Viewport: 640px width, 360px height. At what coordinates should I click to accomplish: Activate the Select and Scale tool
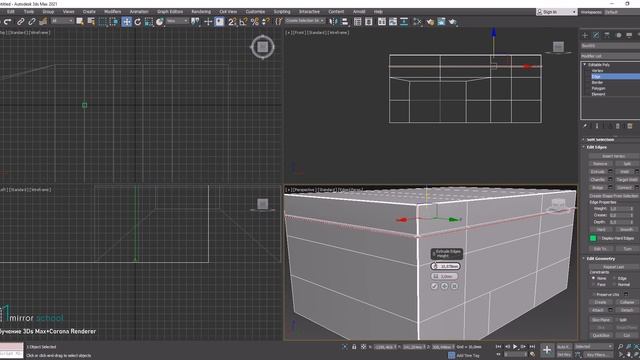149,22
